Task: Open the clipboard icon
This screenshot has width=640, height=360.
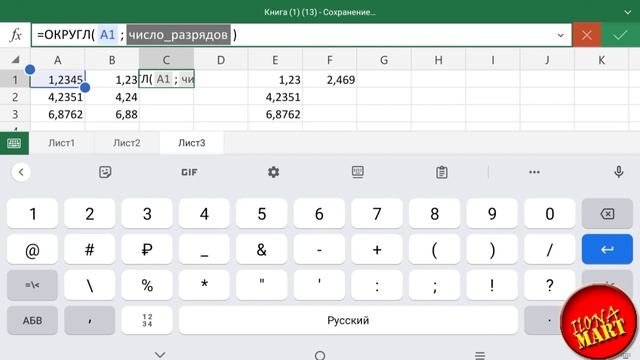Action: pyautogui.click(x=442, y=172)
